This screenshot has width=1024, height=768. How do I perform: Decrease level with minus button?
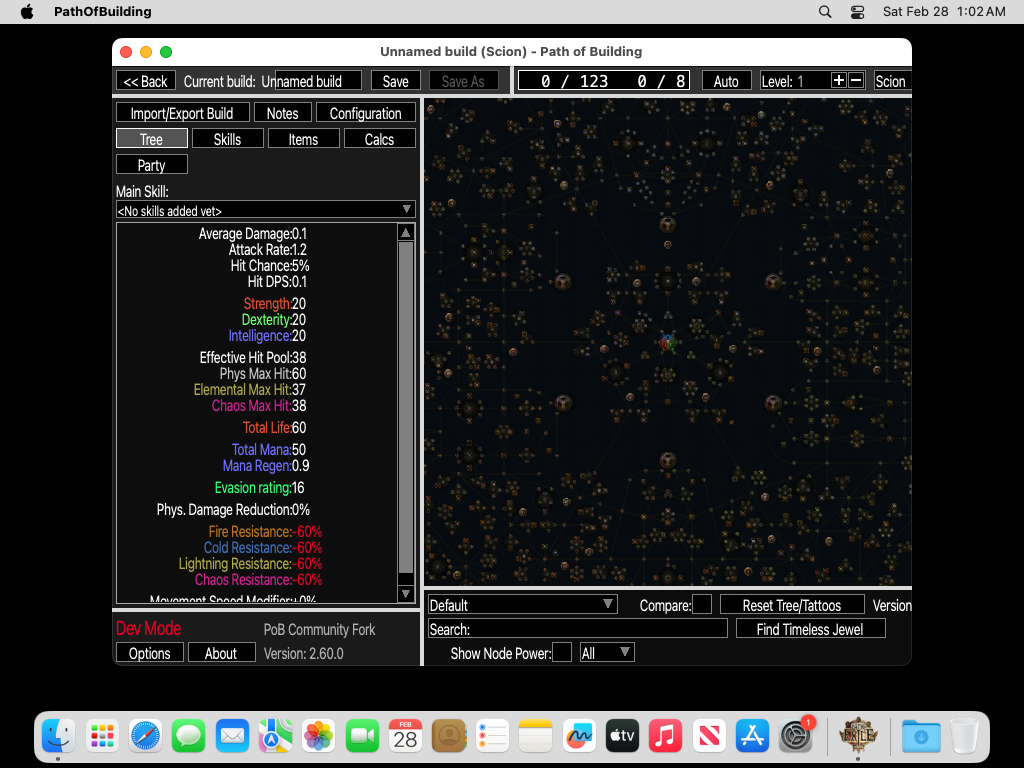856,80
